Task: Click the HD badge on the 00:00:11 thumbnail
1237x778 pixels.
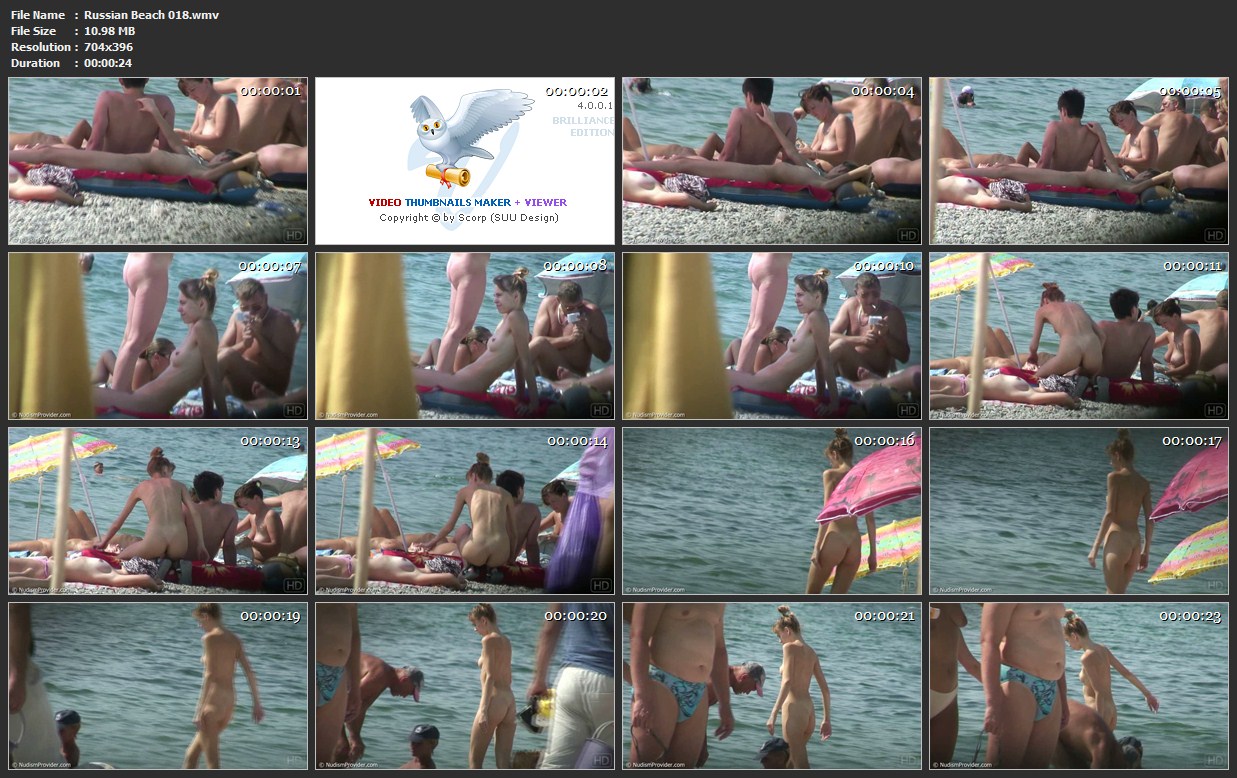Action: click(1215, 410)
